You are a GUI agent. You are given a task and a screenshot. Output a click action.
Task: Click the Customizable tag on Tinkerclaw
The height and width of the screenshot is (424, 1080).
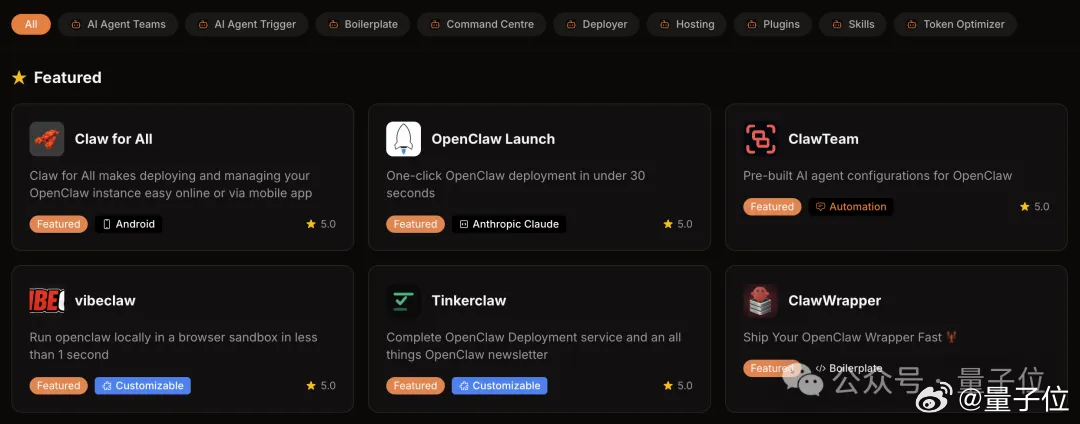pyautogui.click(x=499, y=385)
